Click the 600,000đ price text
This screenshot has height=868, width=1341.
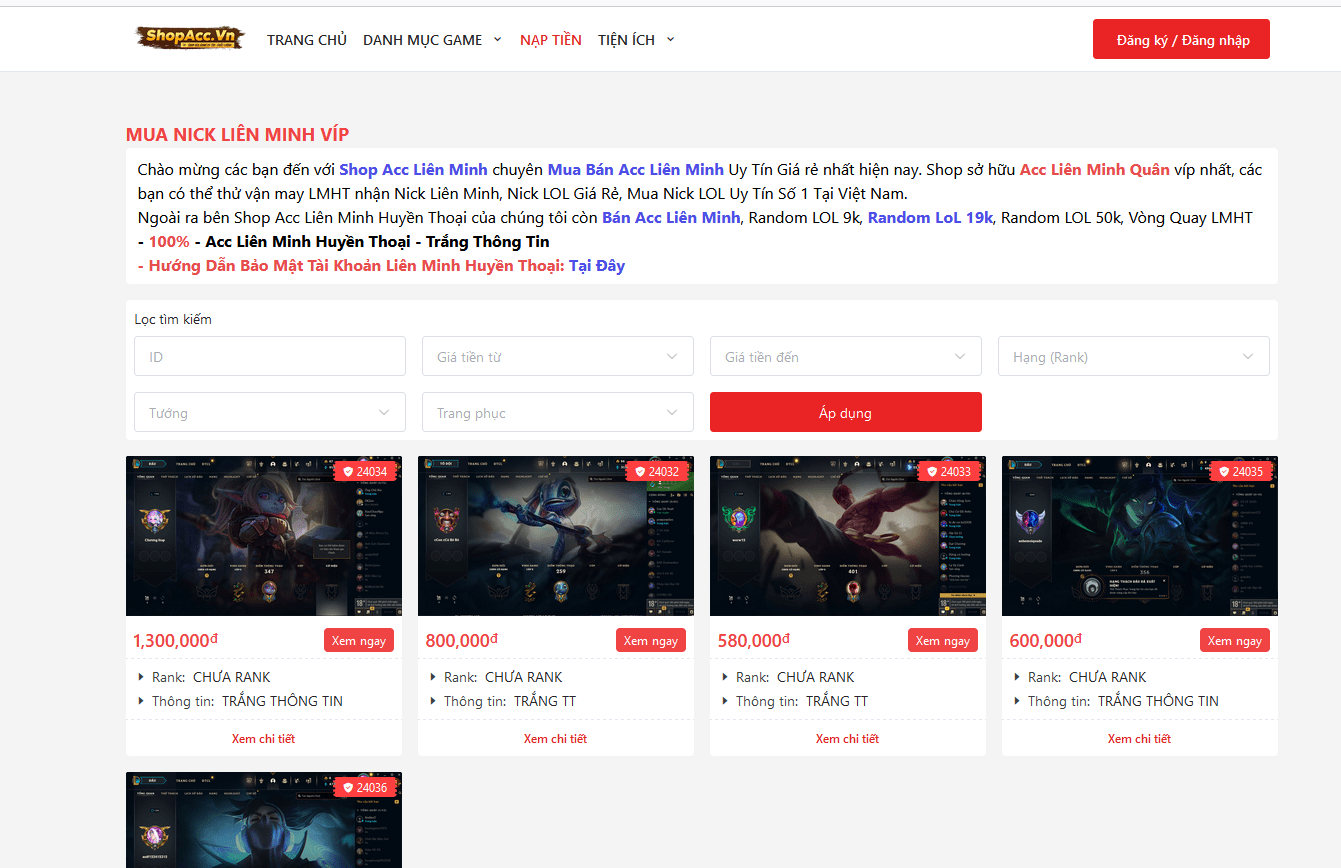click(x=1045, y=641)
